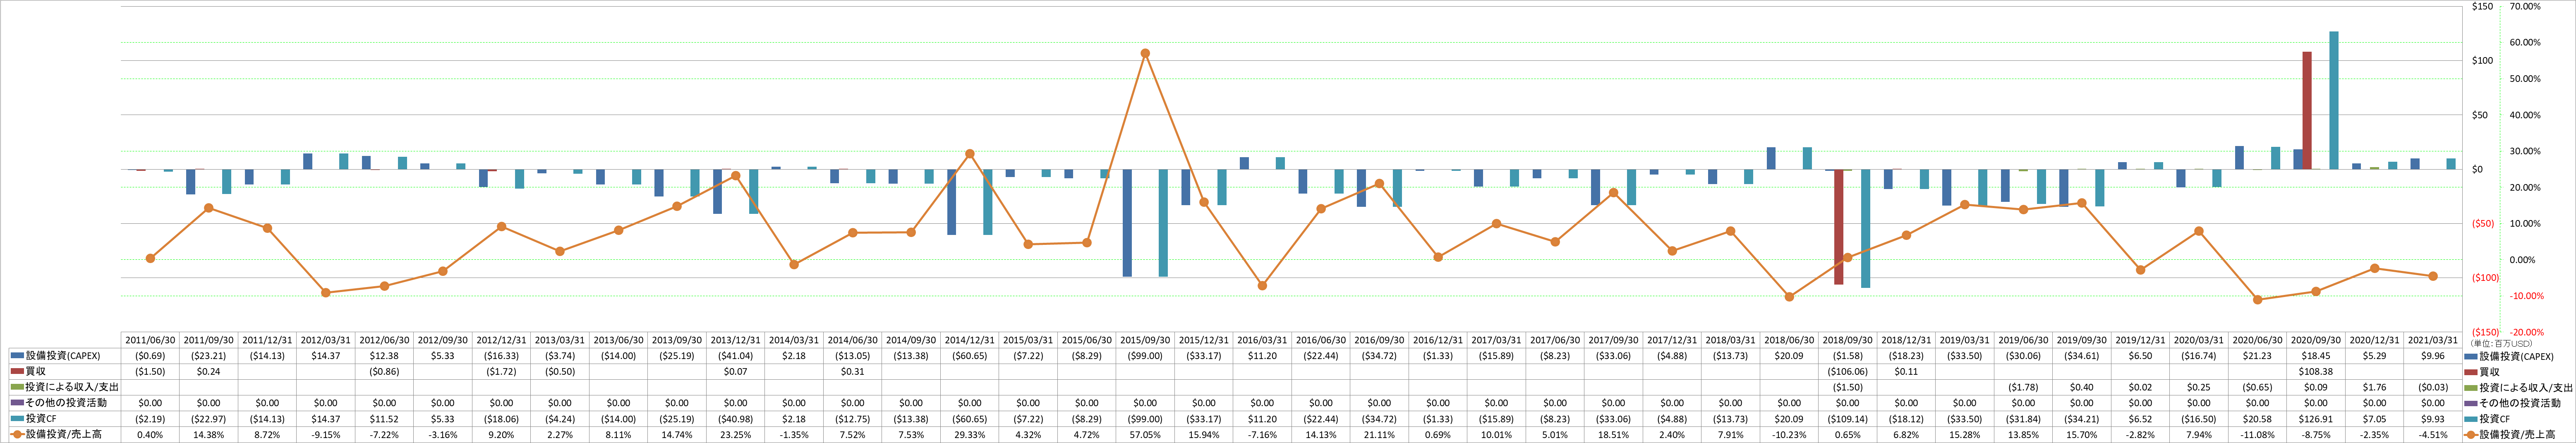The height and width of the screenshot is (443, 2576).
Task: Select the ($0.03) investment income cell
Action: click(2433, 387)
